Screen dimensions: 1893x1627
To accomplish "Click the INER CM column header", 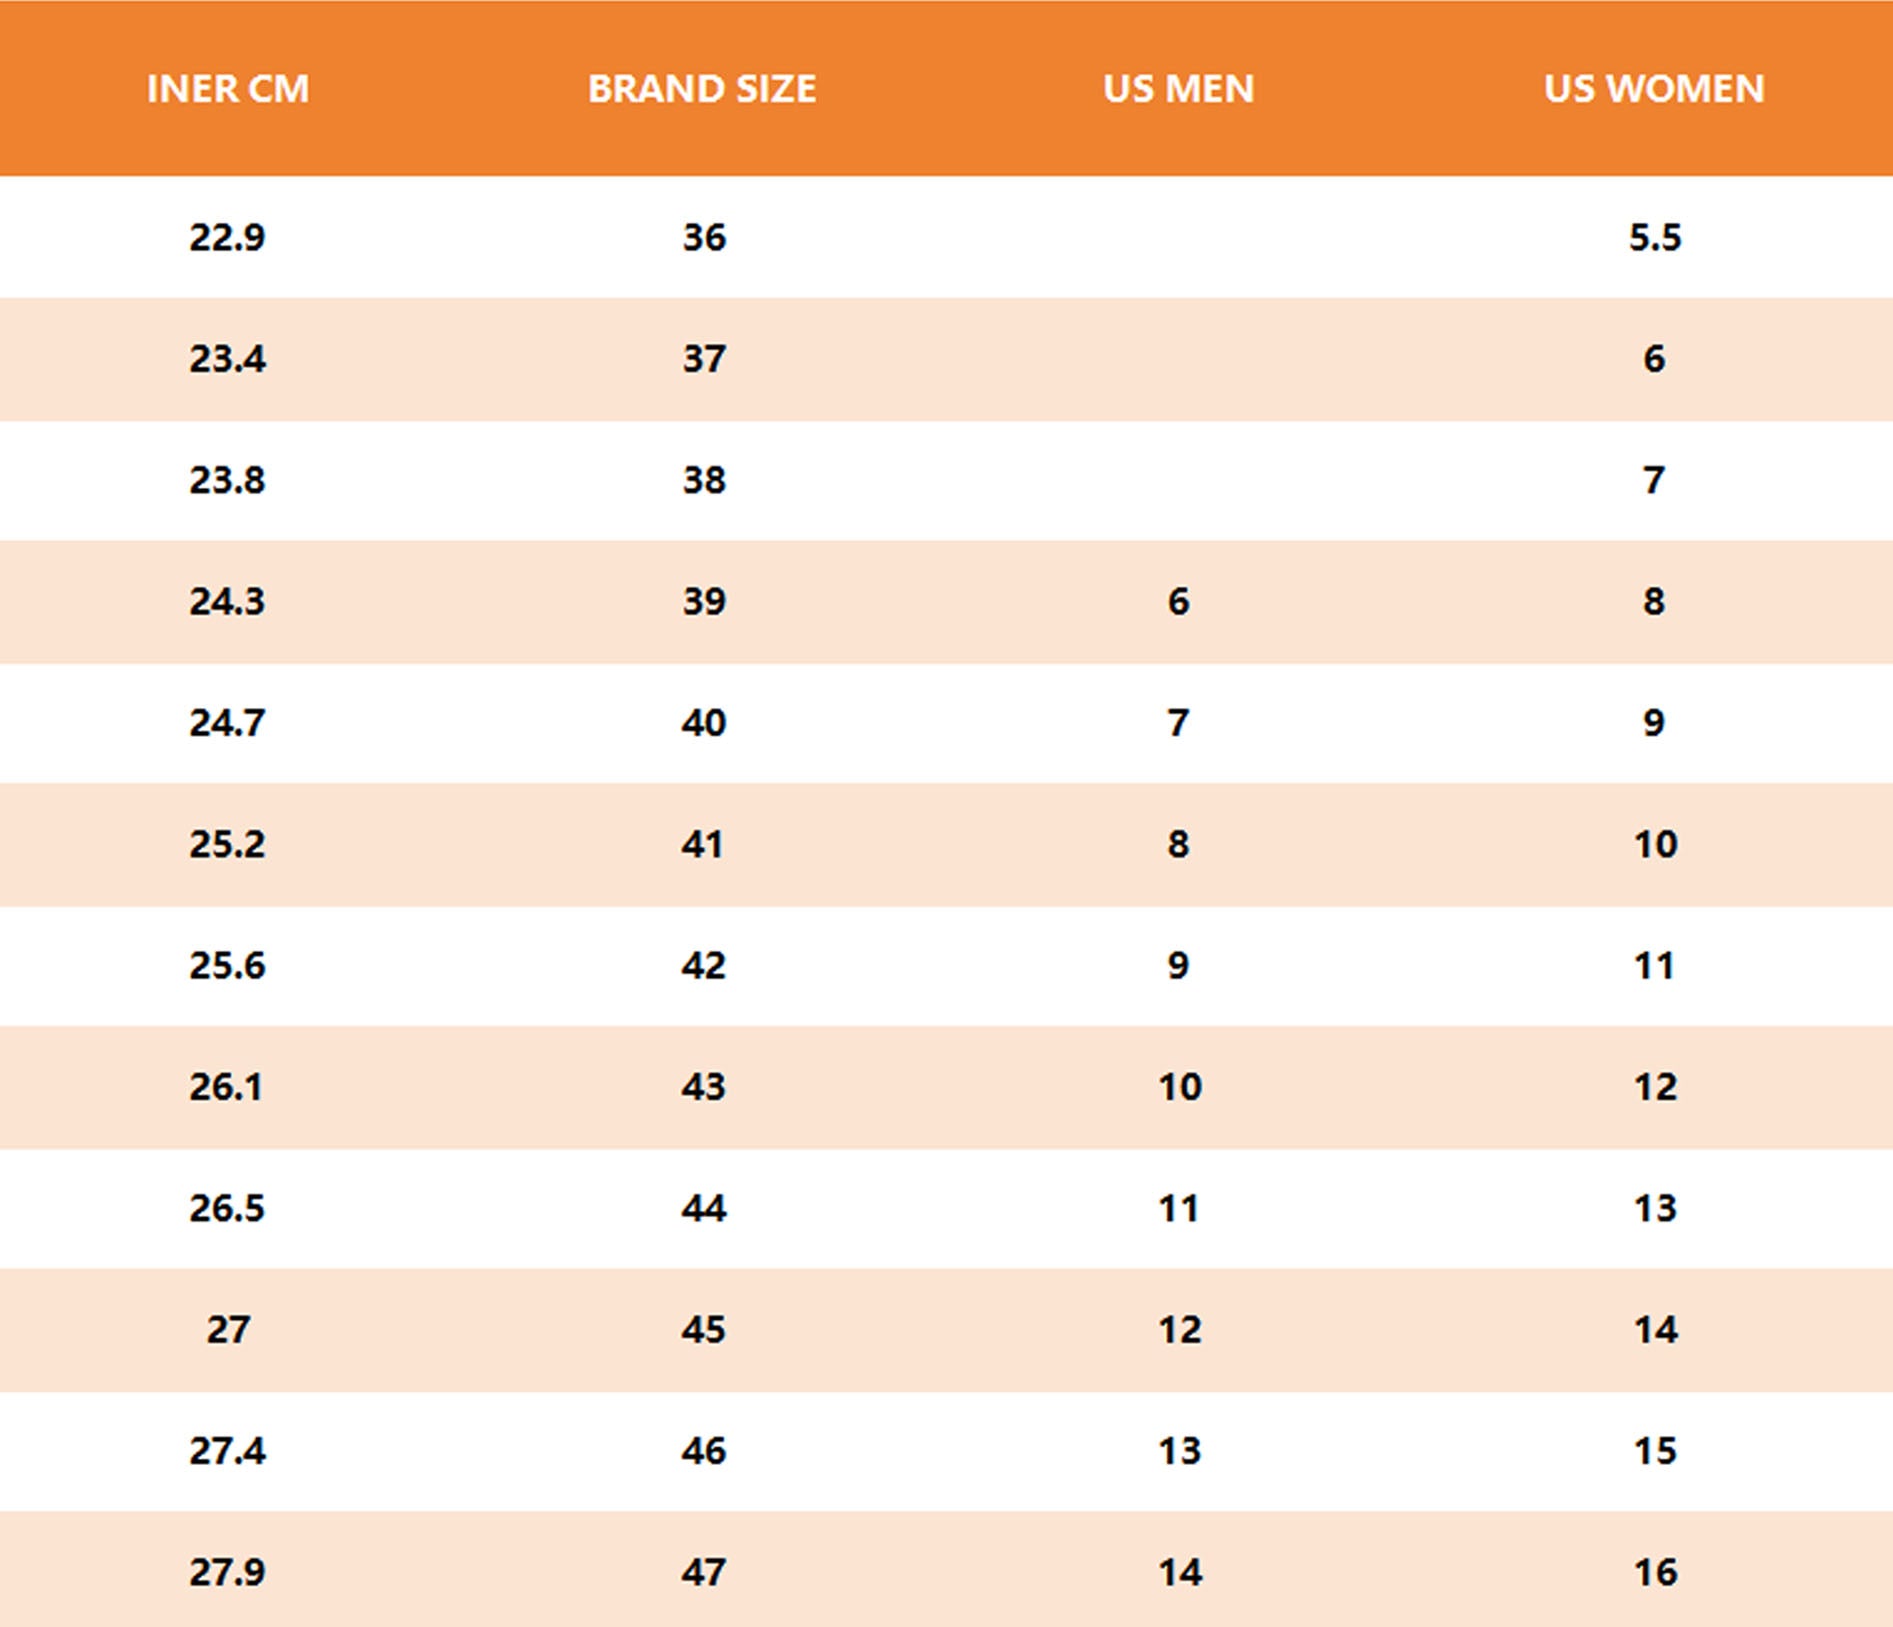I will (x=228, y=89).
